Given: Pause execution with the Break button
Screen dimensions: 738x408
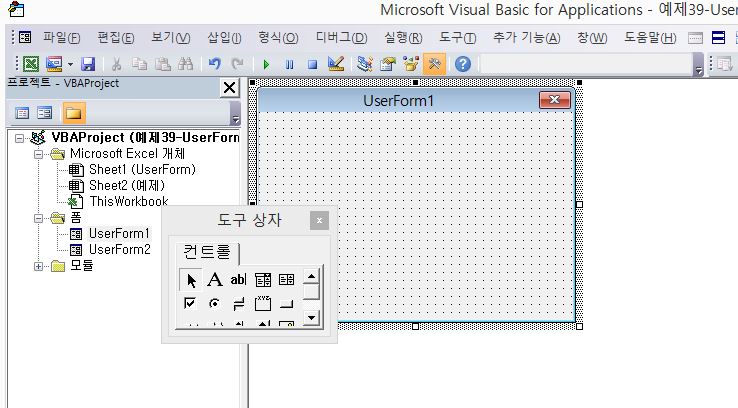Looking at the screenshot, I should tap(289, 64).
